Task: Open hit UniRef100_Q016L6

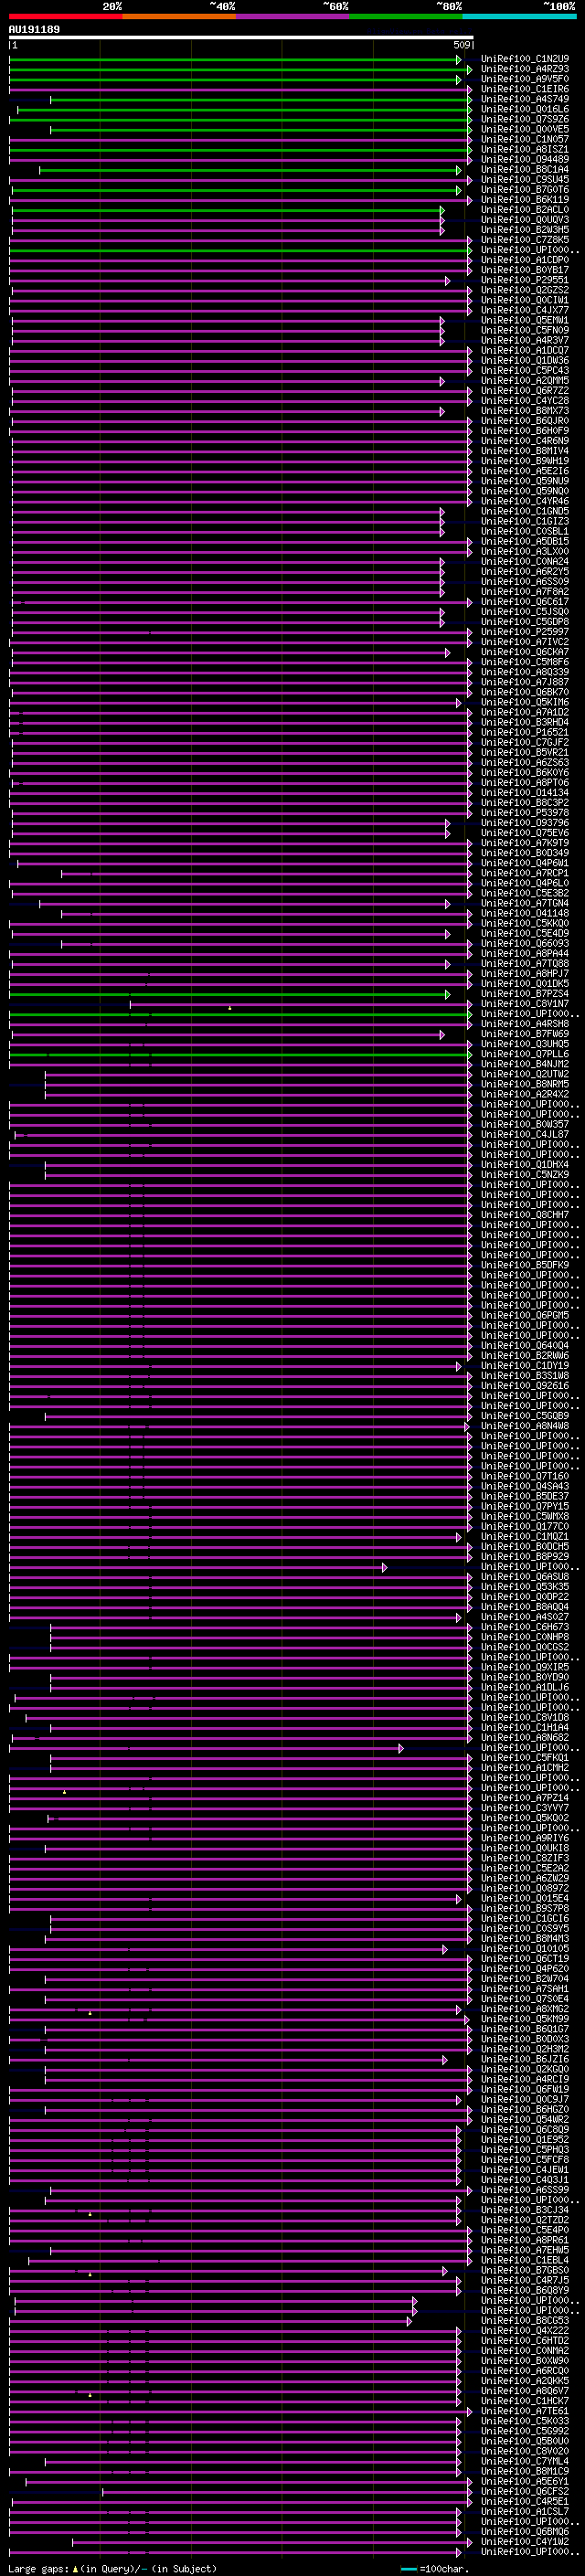Action: pyautogui.click(x=525, y=109)
